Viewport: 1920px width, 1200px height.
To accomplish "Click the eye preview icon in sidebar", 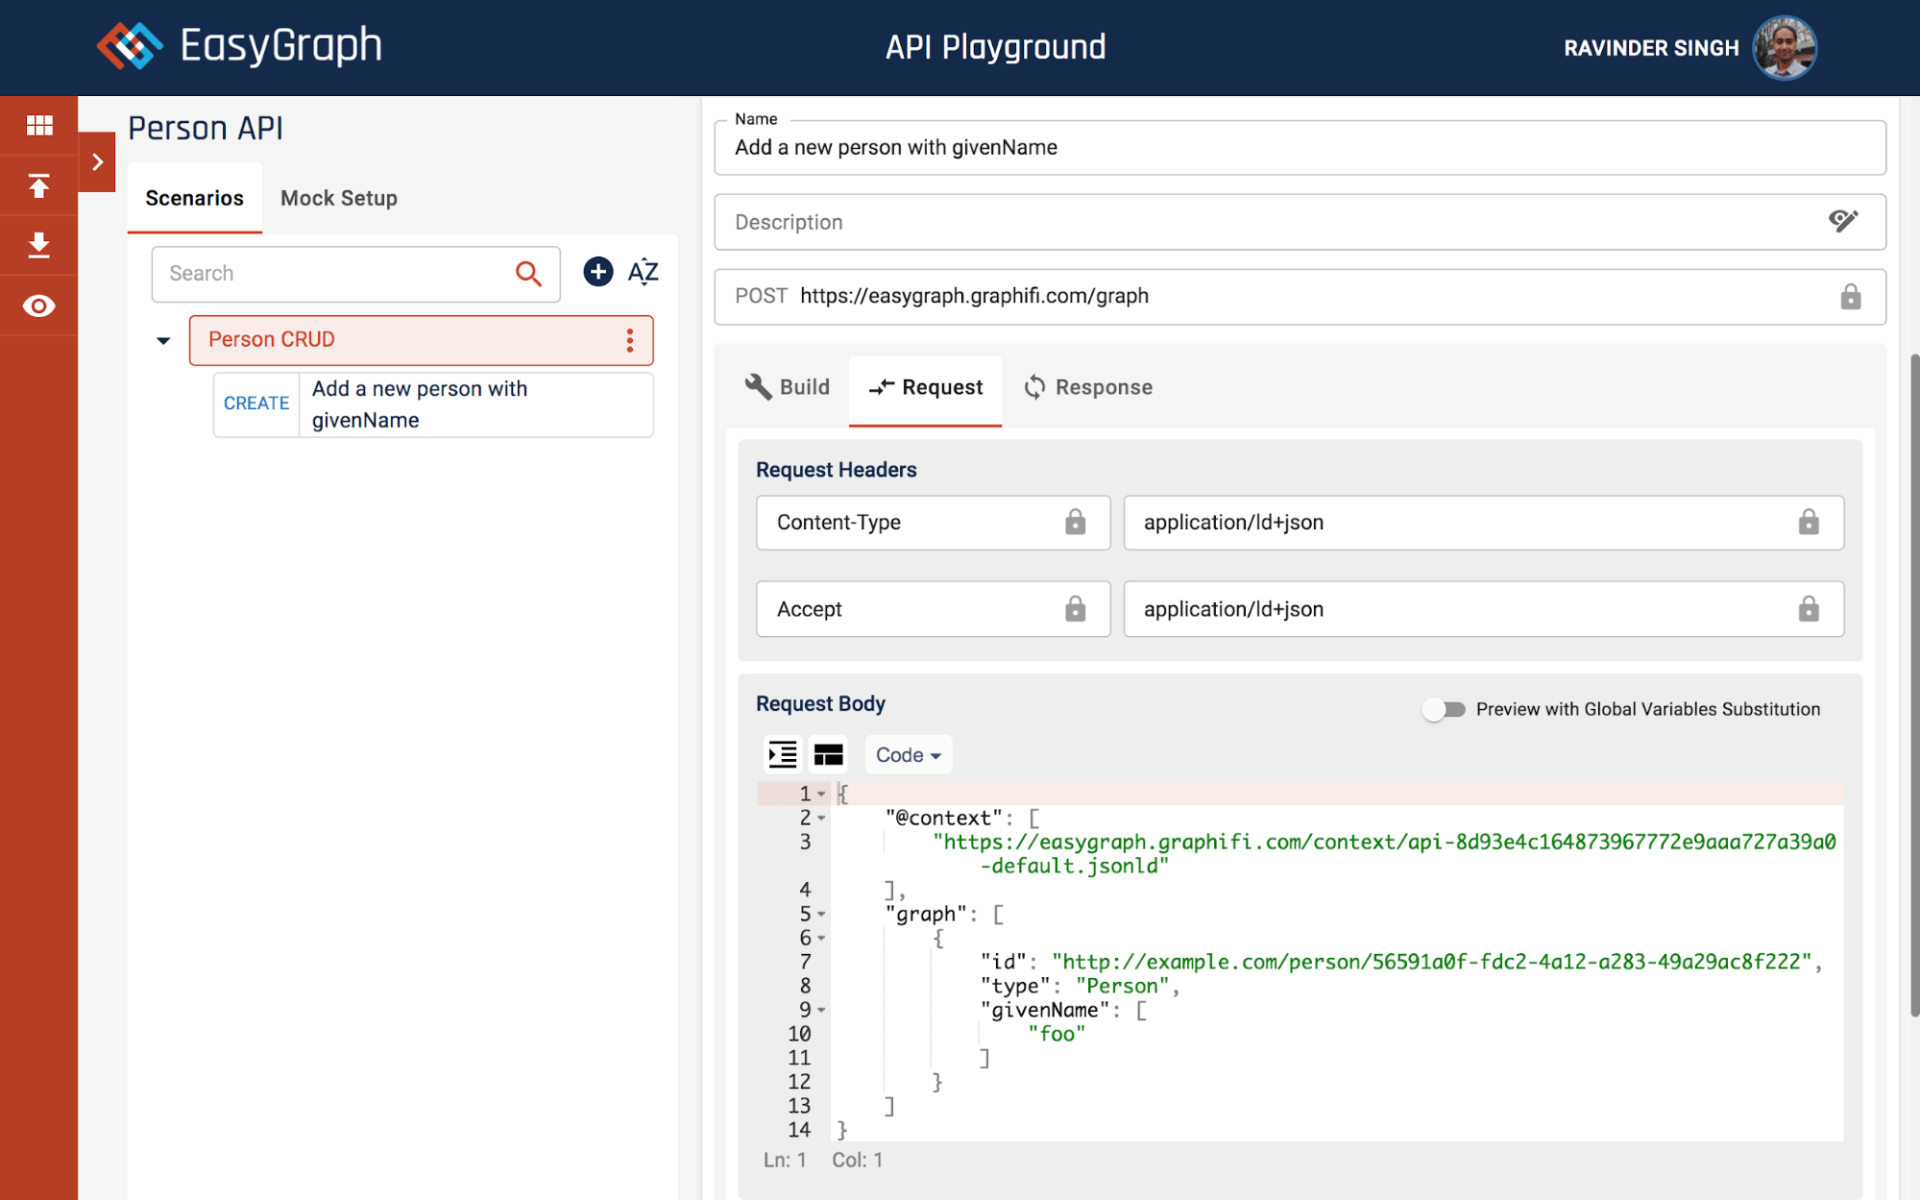I will (x=39, y=306).
